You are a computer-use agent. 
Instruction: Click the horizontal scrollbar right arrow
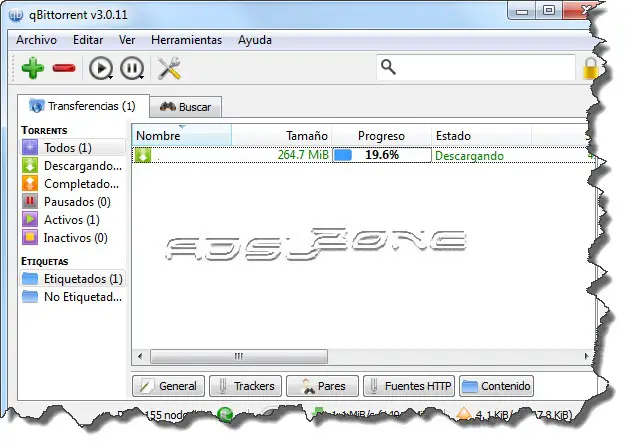586,356
